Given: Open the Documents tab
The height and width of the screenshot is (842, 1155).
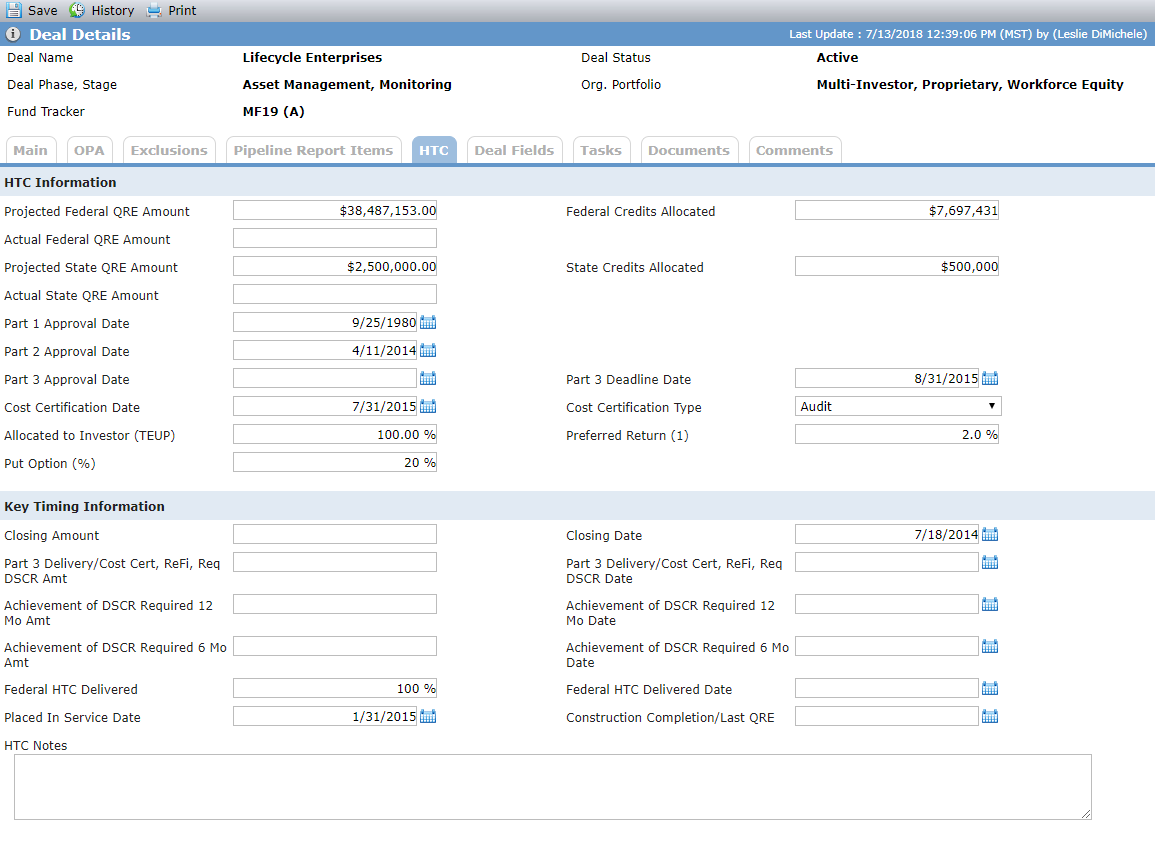Looking at the screenshot, I should (x=689, y=150).
